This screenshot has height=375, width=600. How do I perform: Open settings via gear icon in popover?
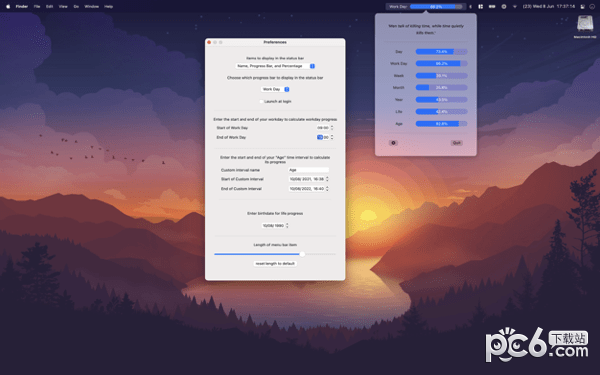(x=393, y=143)
